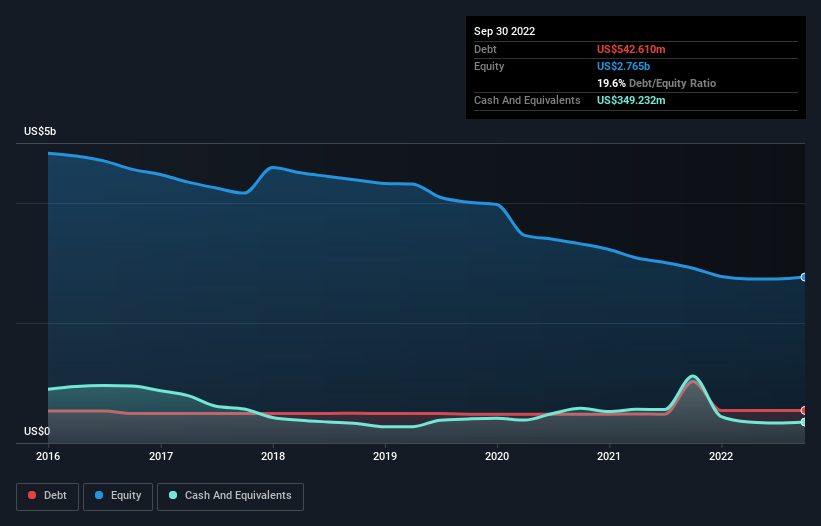Click the 19.6% Debt/Equity Ratio text
This screenshot has width=821, height=526.
pyautogui.click(x=656, y=83)
